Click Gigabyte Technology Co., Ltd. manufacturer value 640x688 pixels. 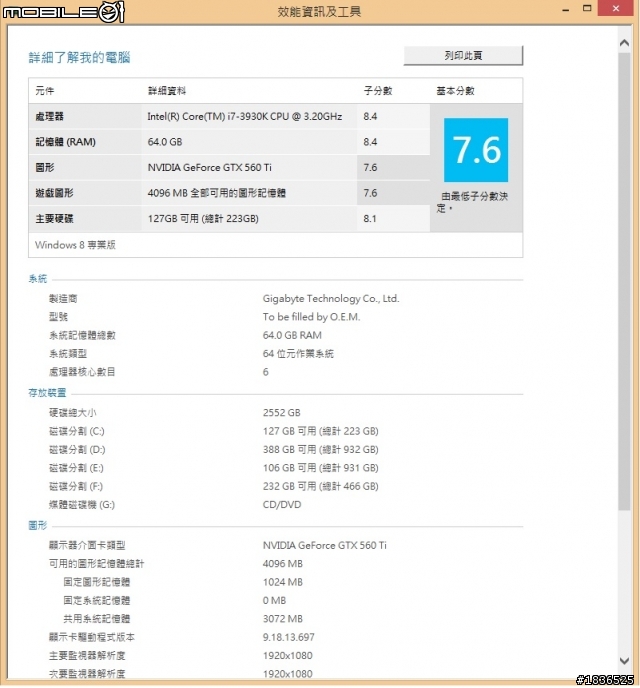331,299
